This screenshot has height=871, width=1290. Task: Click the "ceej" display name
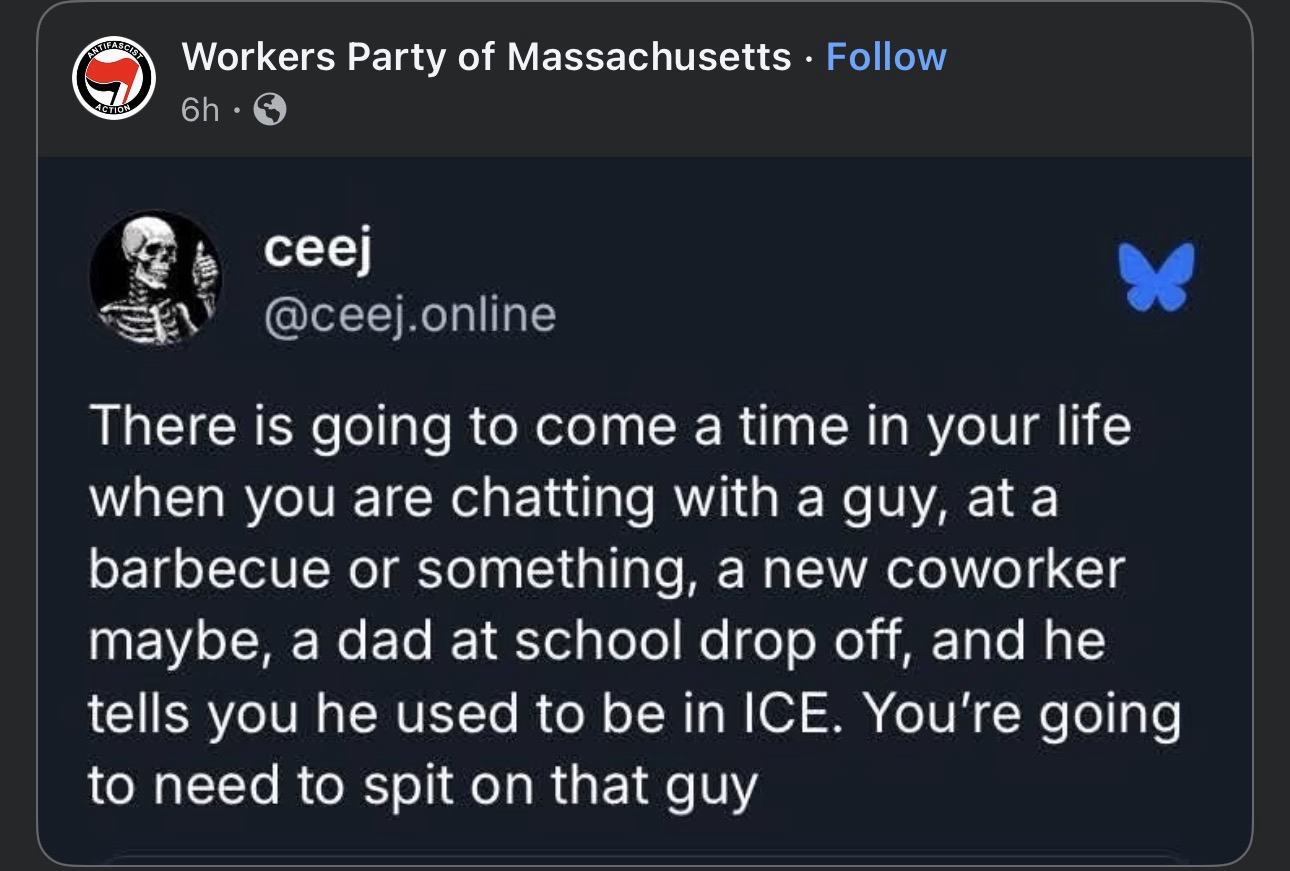pos(317,250)
